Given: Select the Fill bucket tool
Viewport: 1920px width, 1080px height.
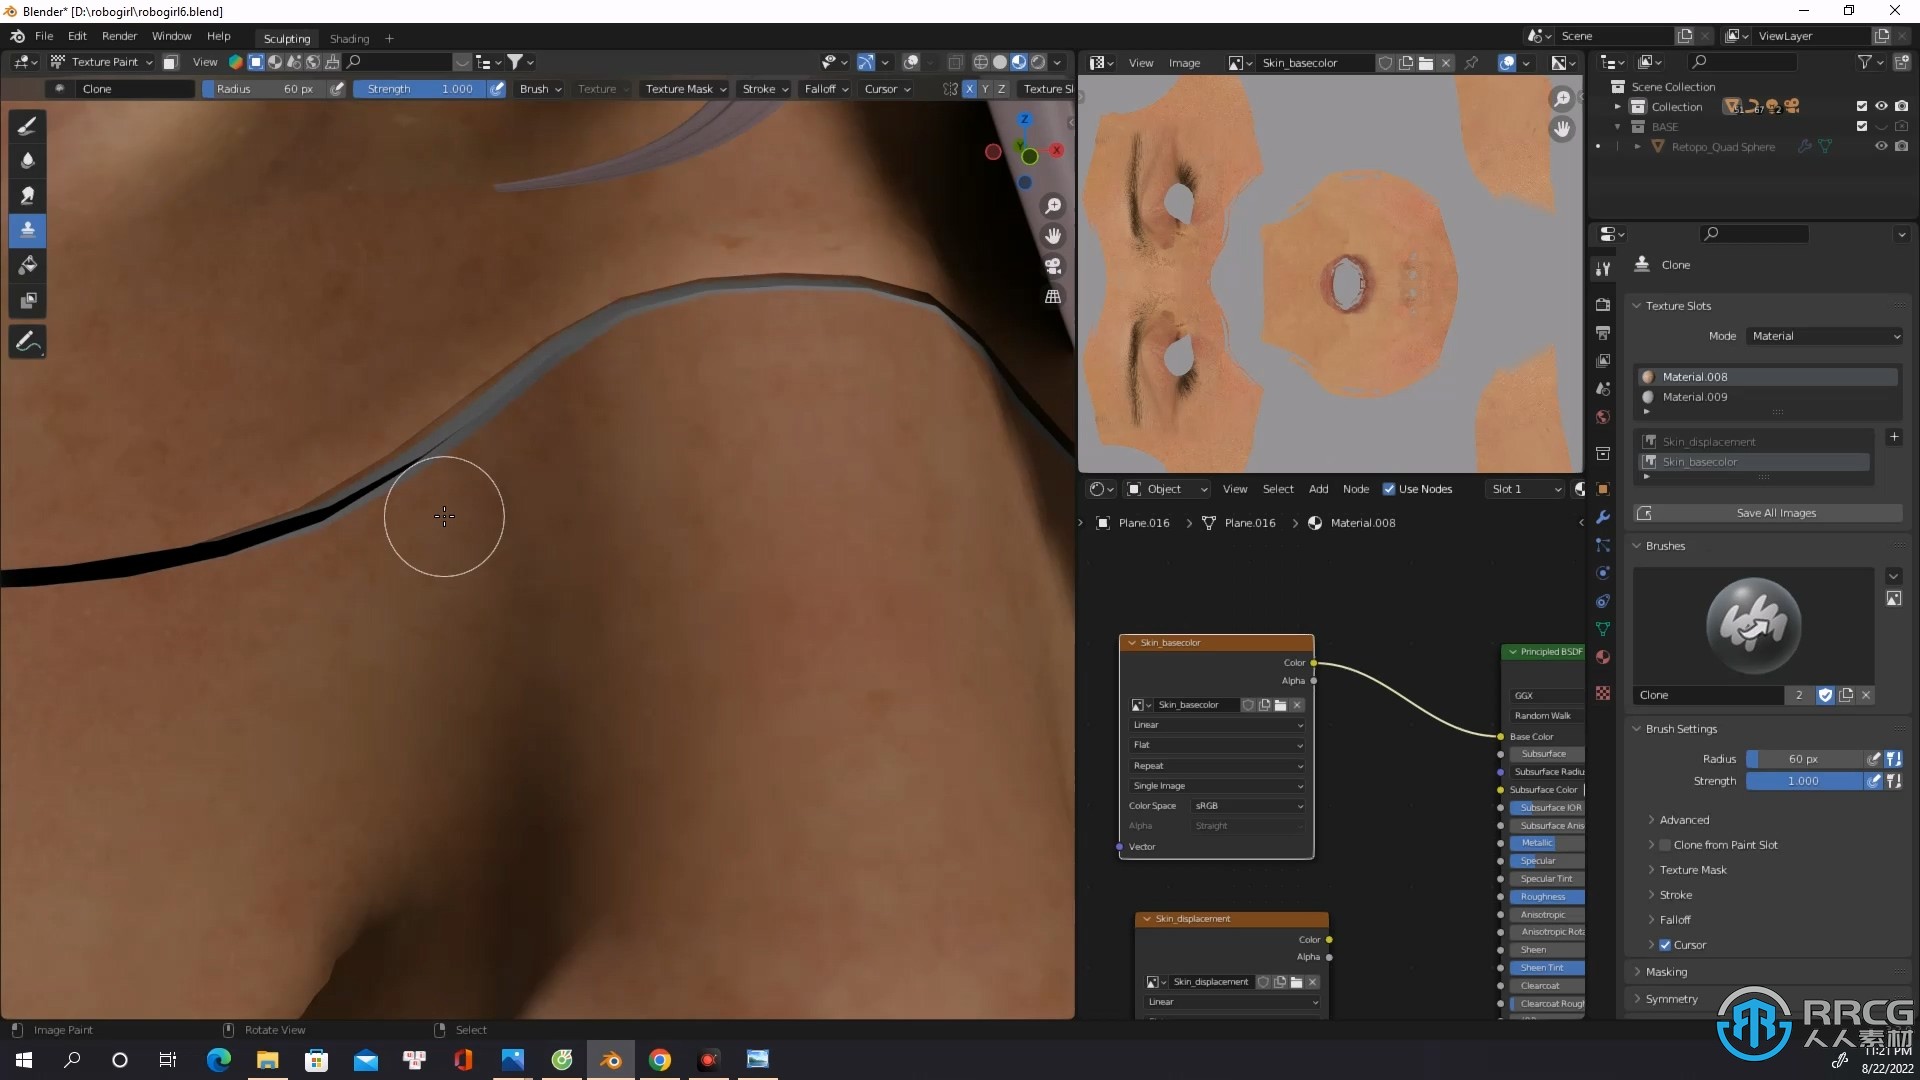Looking at the screenshot, I should (x=28, y=265).
